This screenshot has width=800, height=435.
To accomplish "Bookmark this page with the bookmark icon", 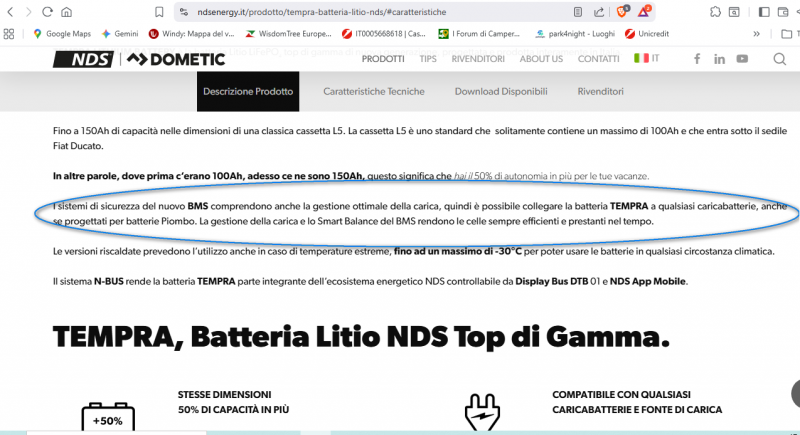I will point(159,12).
